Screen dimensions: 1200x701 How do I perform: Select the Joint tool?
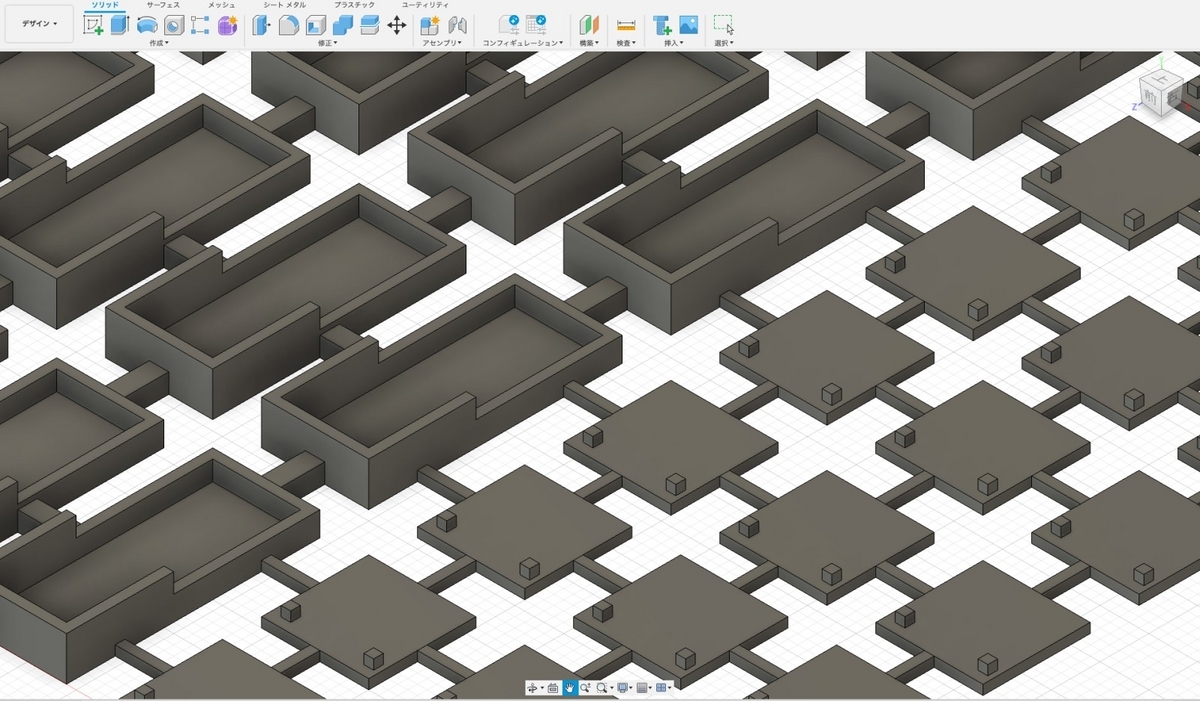coord(457,25)
